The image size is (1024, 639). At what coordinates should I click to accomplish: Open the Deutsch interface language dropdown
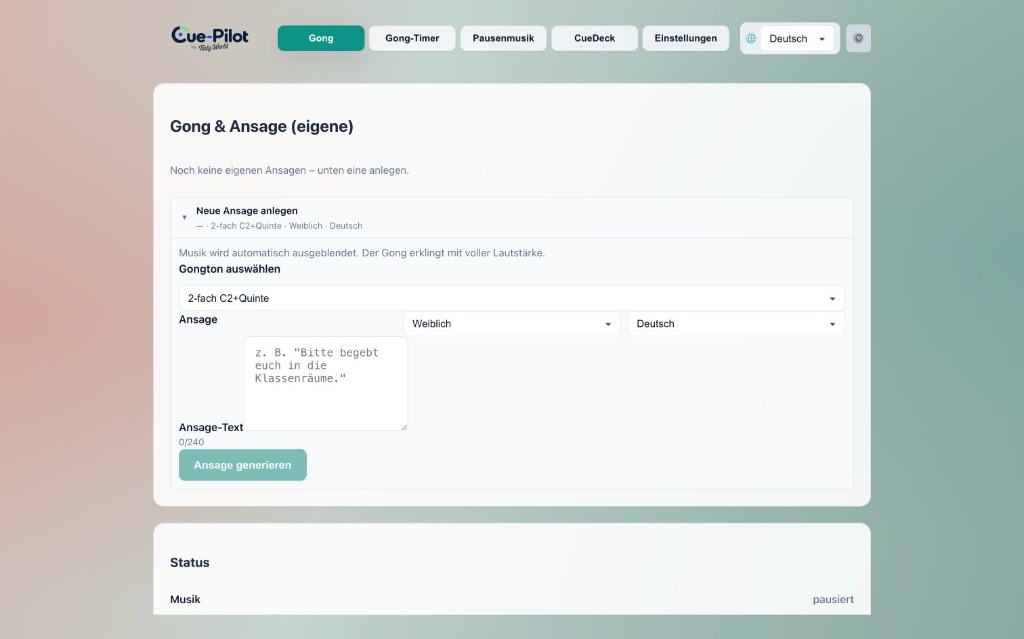797,39
